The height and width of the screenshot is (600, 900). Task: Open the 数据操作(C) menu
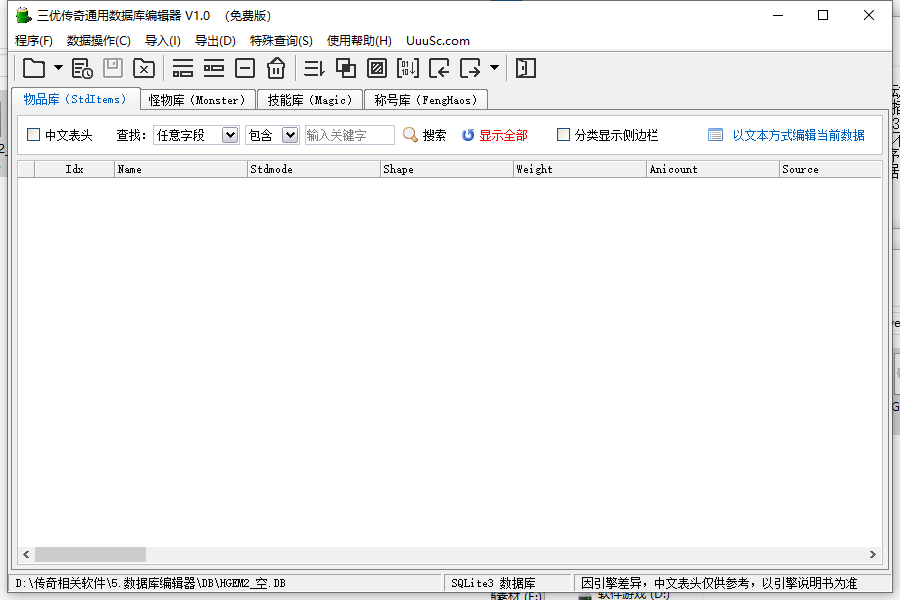(98, 41)
